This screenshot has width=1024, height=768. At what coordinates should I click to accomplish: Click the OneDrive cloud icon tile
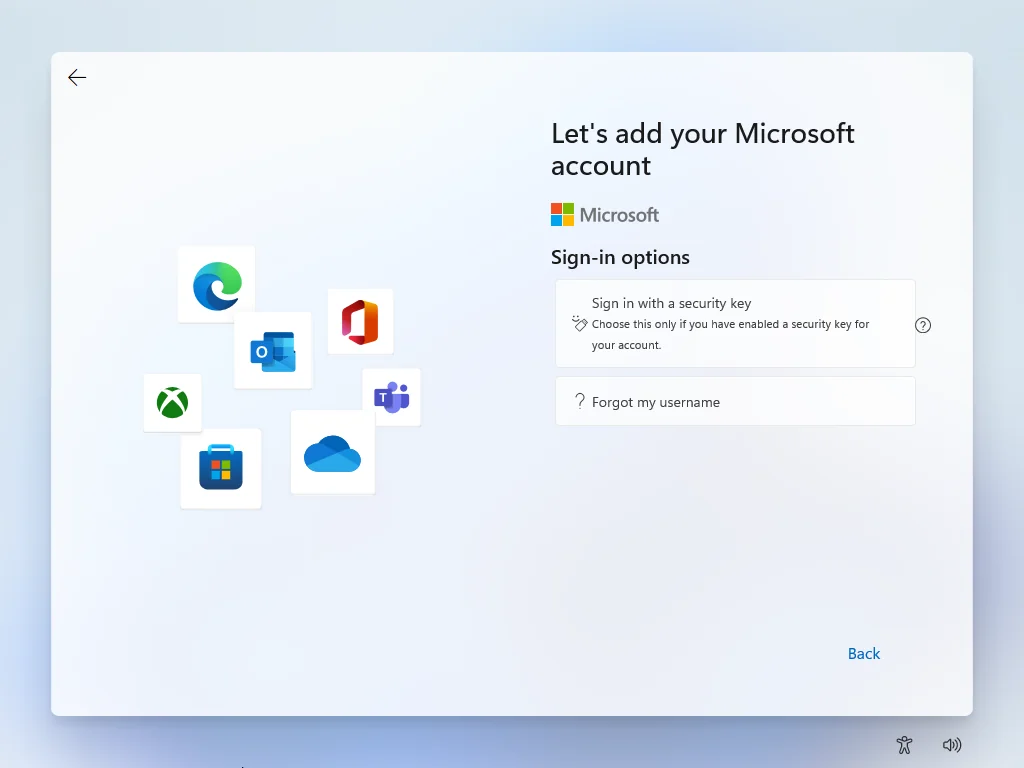pyautogui.click(x=332, y=452)
